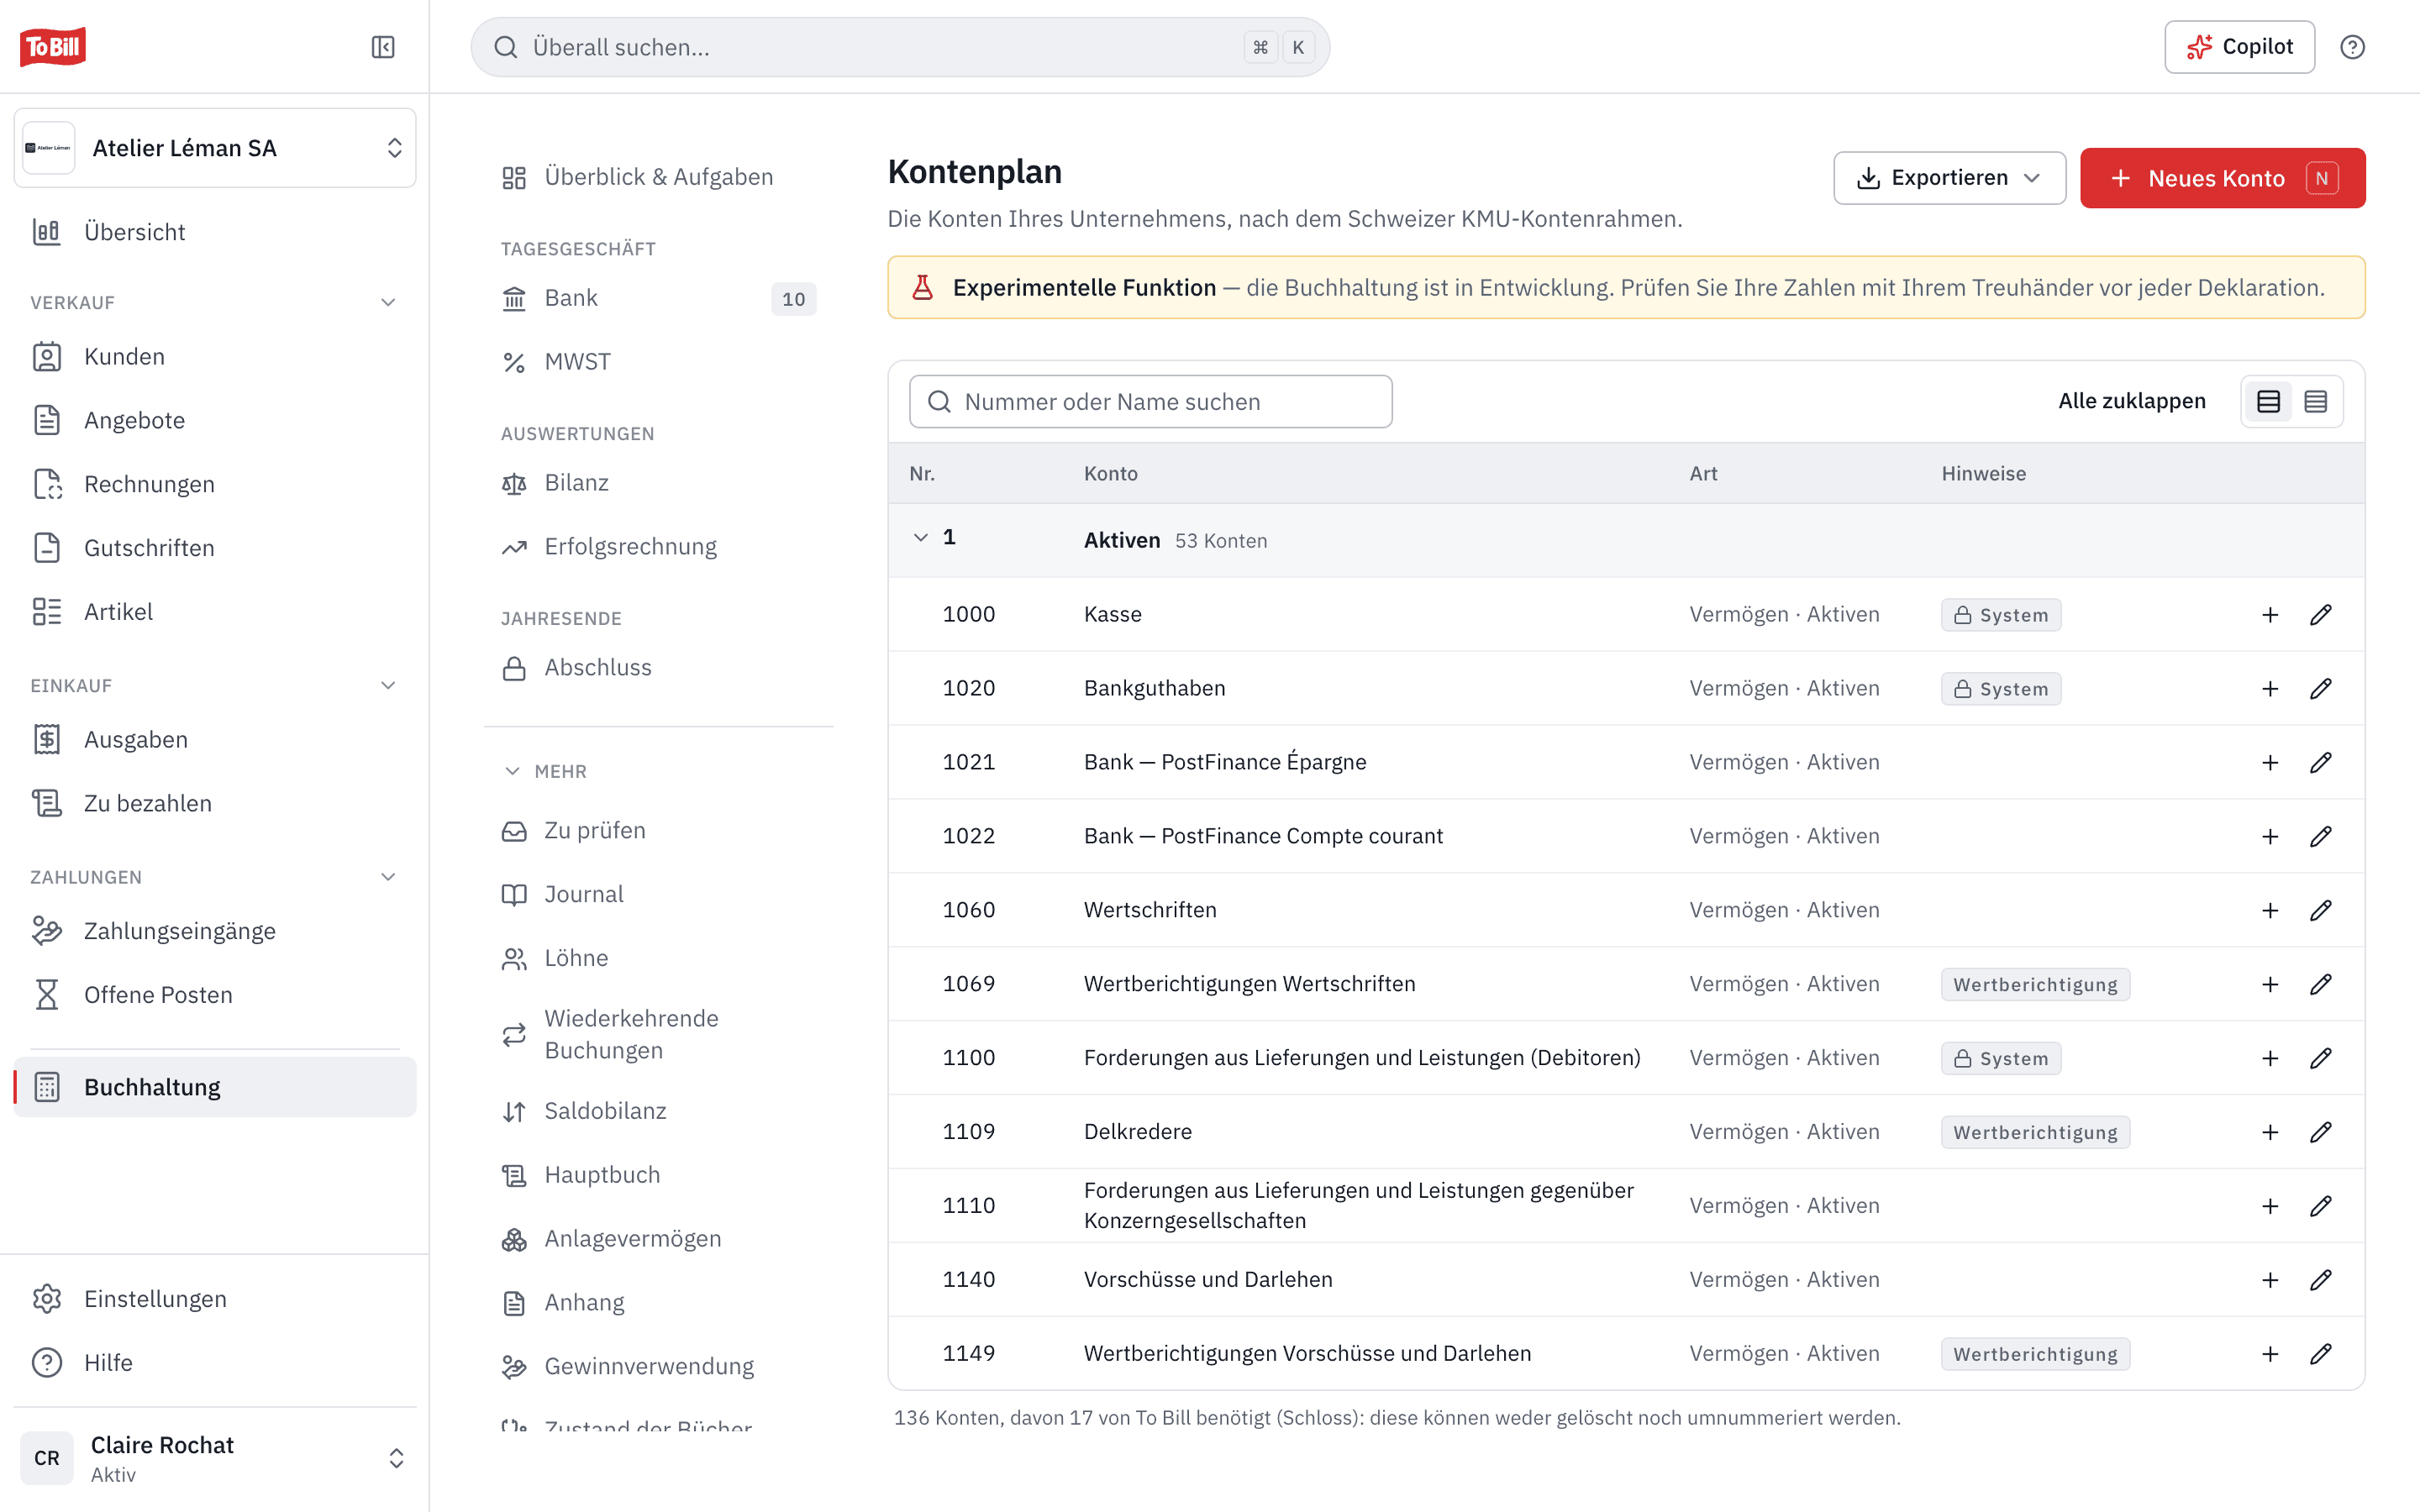Open Saldobilanz page
This screenshot has width=2420, height=1512.
[x=659, y=1111]
